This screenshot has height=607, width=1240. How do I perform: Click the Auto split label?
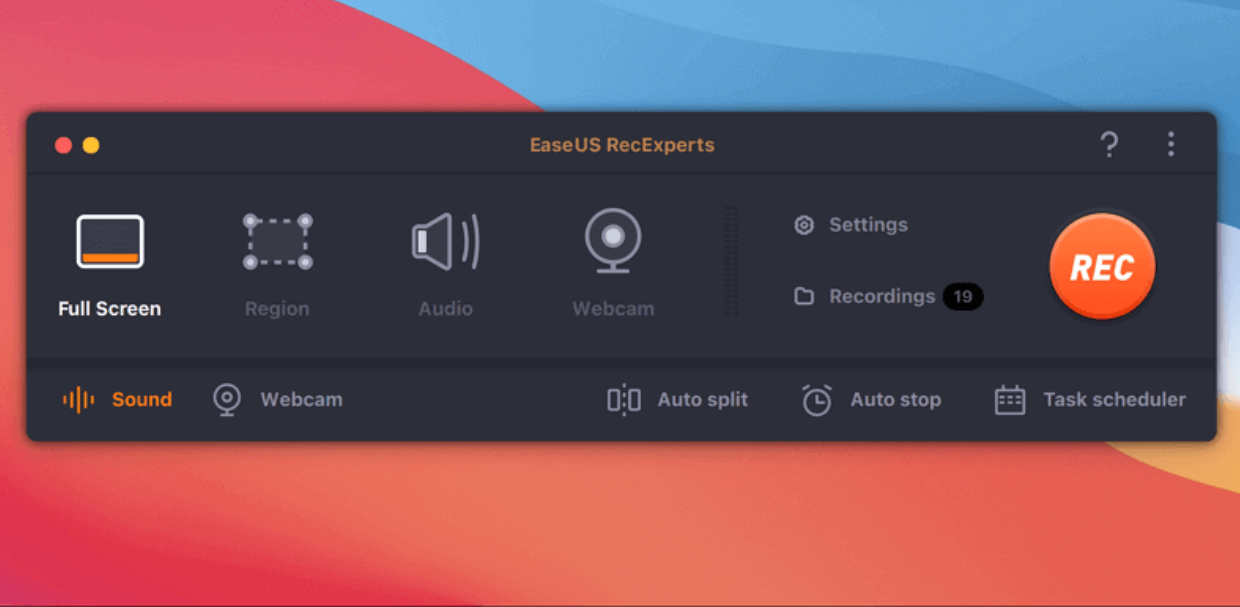(703, 400)
